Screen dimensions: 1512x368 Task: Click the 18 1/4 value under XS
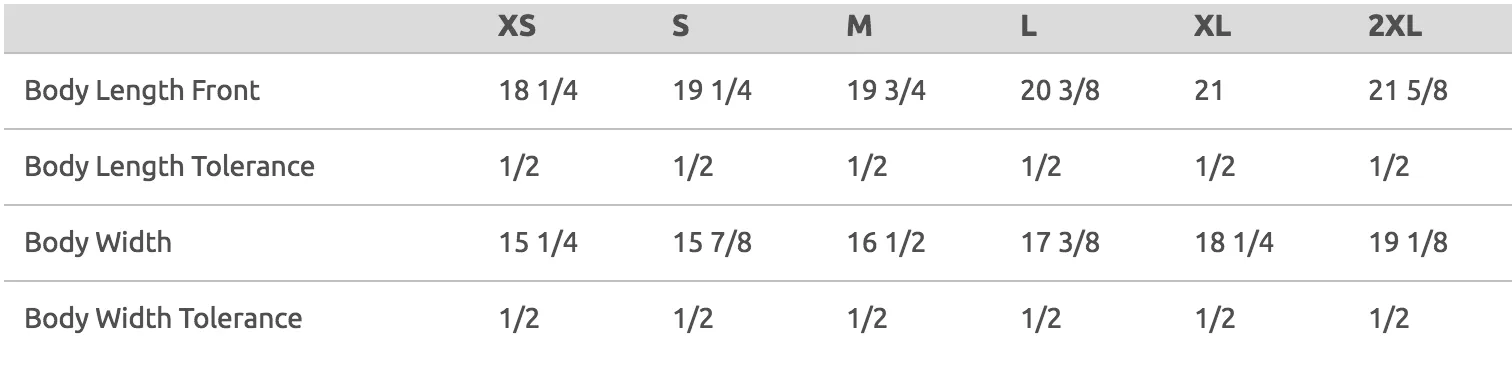pyautogui.click(x=538, y=91)
